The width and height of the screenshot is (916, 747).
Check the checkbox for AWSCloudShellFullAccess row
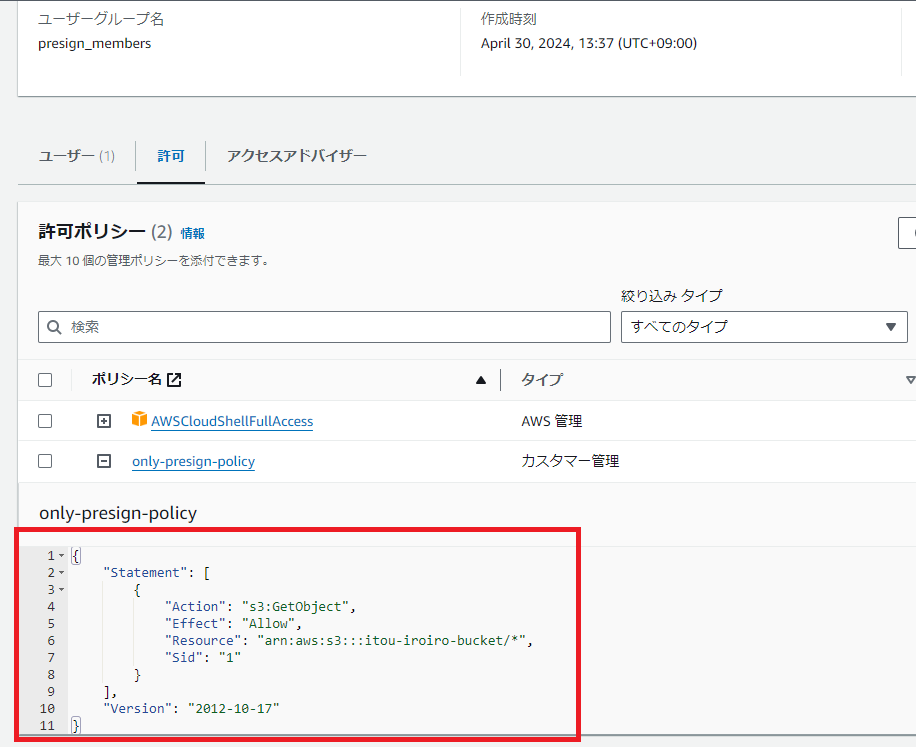pos(45,420)
